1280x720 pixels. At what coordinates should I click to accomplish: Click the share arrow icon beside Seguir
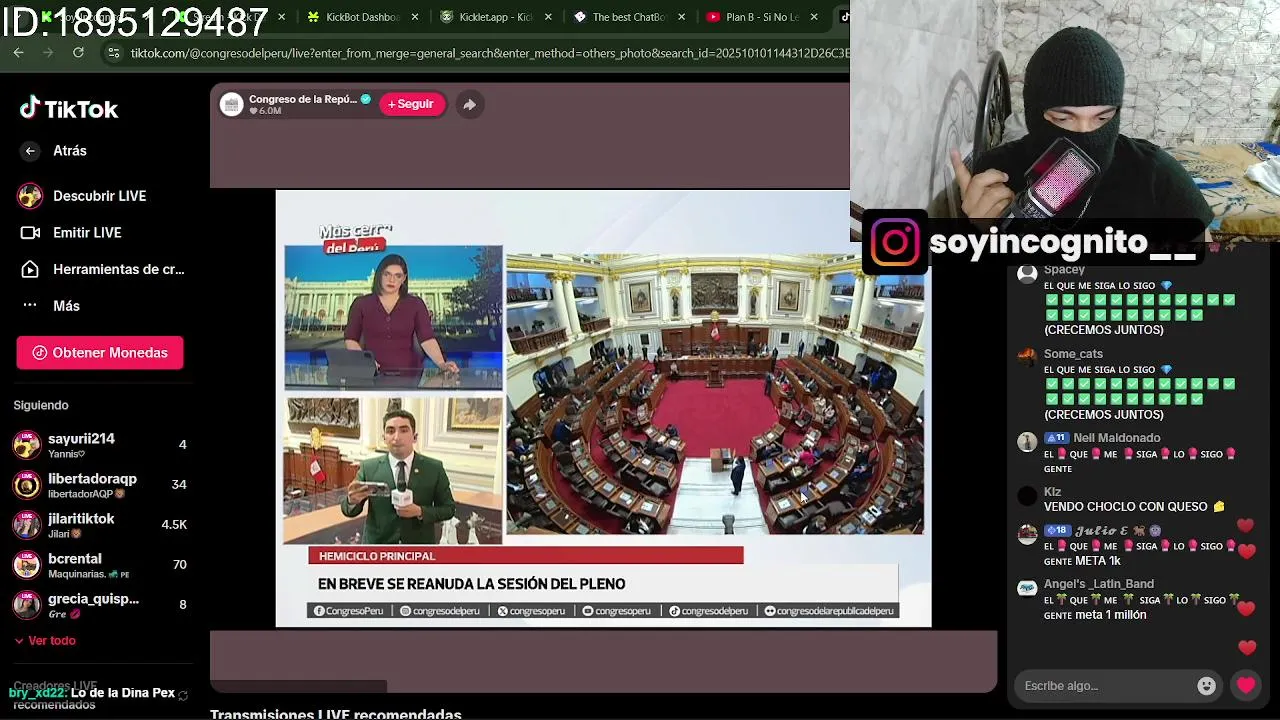click(x=469, y=104)
